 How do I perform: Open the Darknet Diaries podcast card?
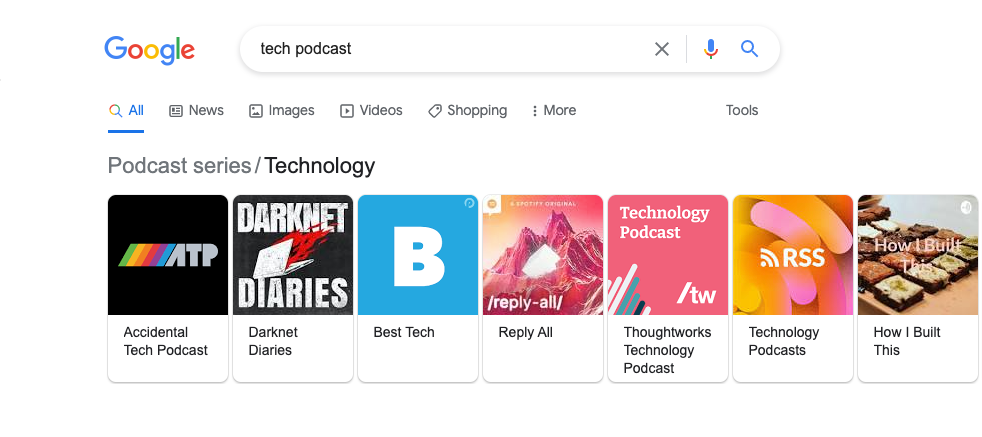(293, 288)
